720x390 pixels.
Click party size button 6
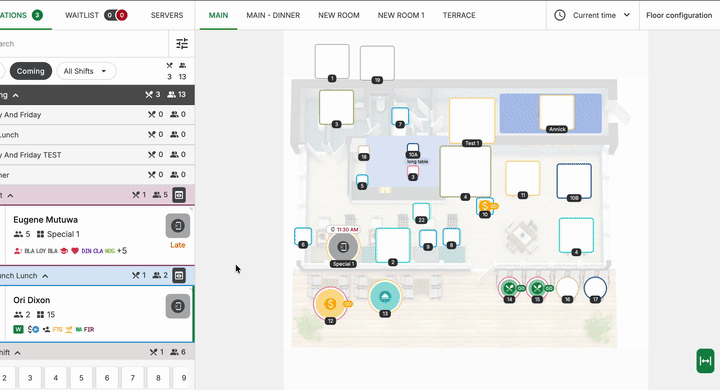pyautogui.click(x=107, y=378)
